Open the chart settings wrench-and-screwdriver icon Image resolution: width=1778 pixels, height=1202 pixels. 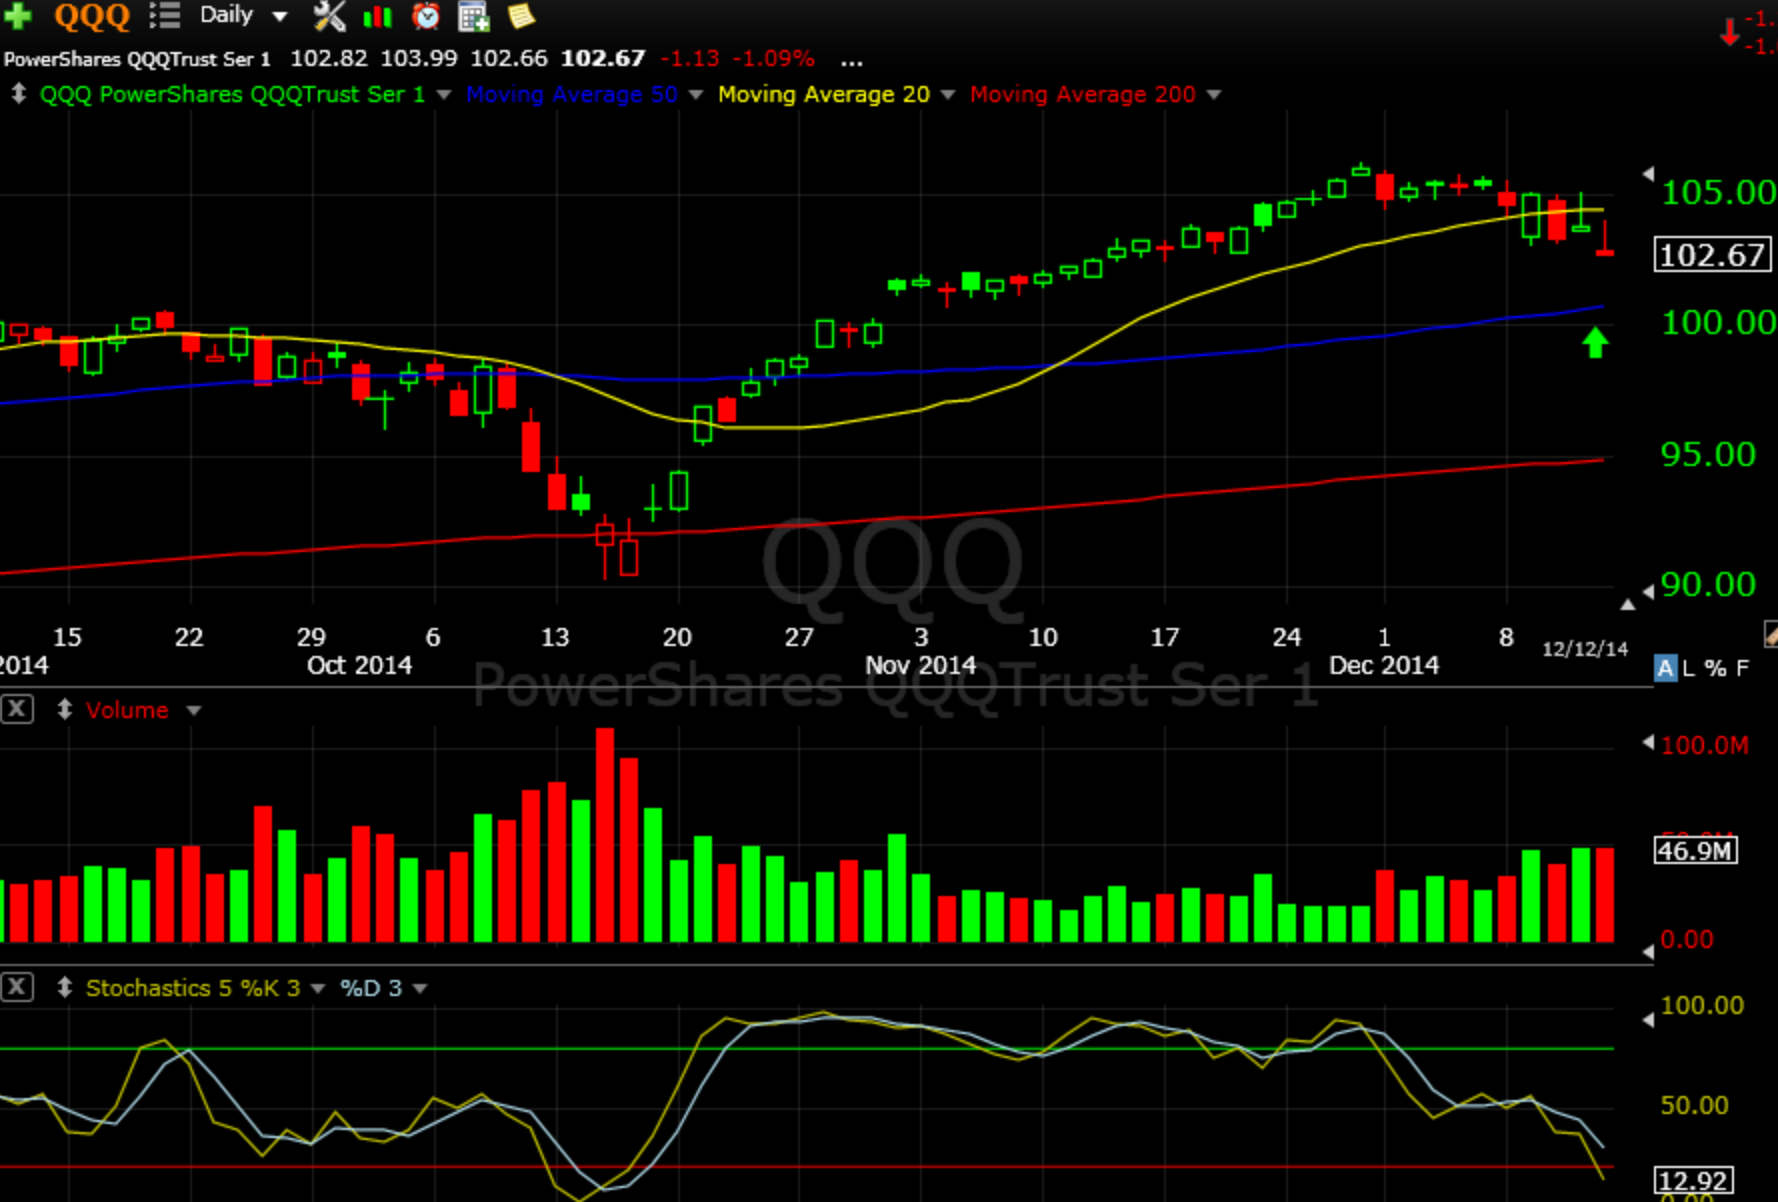(x=329, y=15)
